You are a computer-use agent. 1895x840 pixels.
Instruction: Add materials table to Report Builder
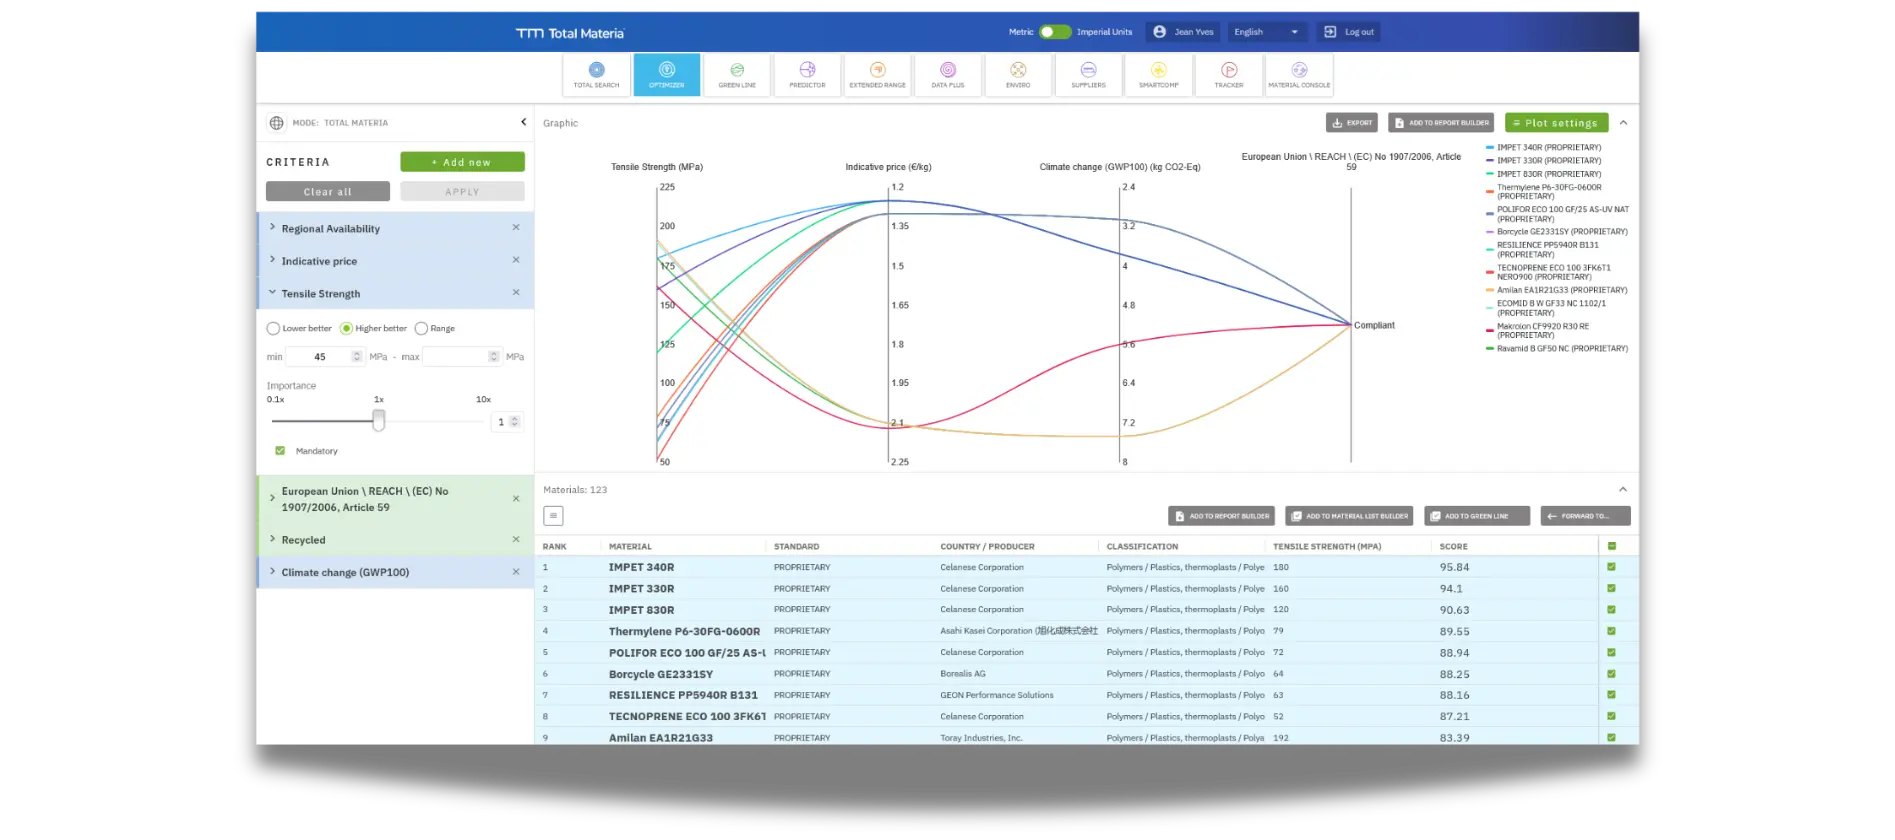coord(1221,516)
